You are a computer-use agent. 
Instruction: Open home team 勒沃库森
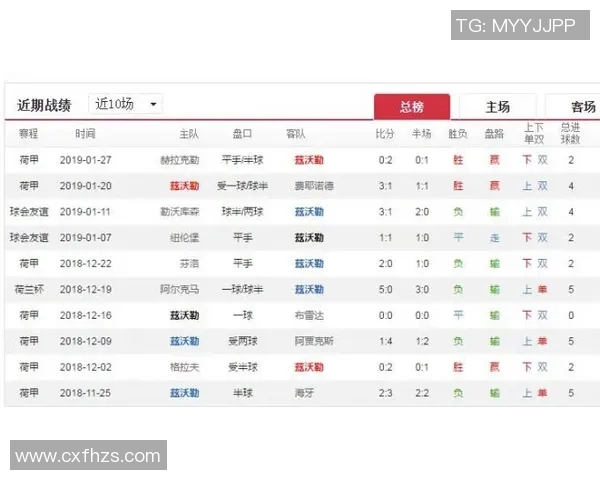pyautogui.click(x=180, y=212)
